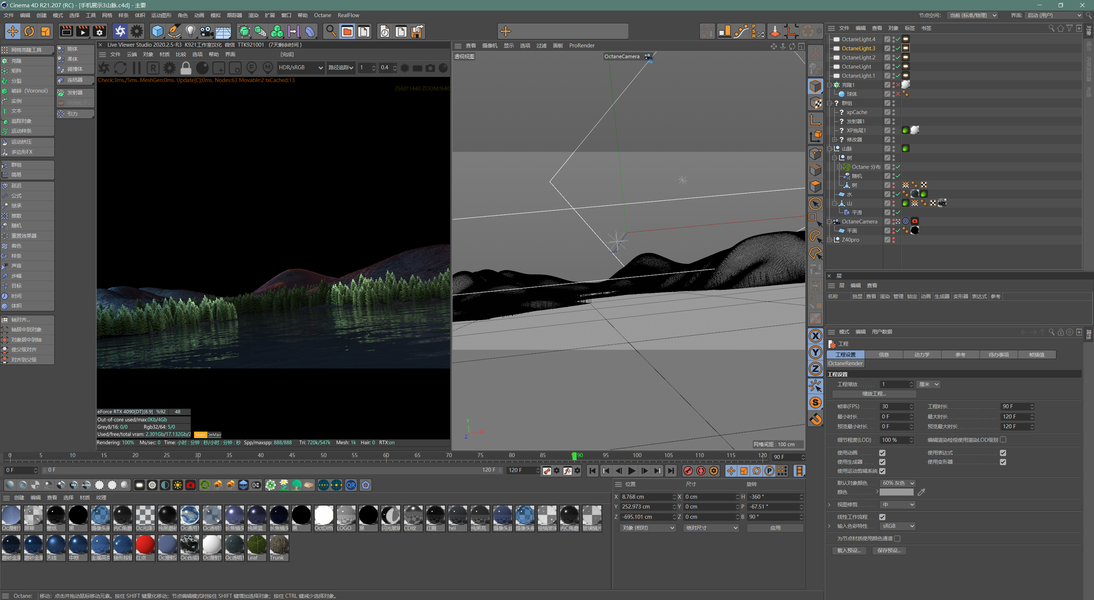Image resolution: width=1094 pixels, height=600 pixels.
Task: Open the view clipping dropdown
Action: 897,504
